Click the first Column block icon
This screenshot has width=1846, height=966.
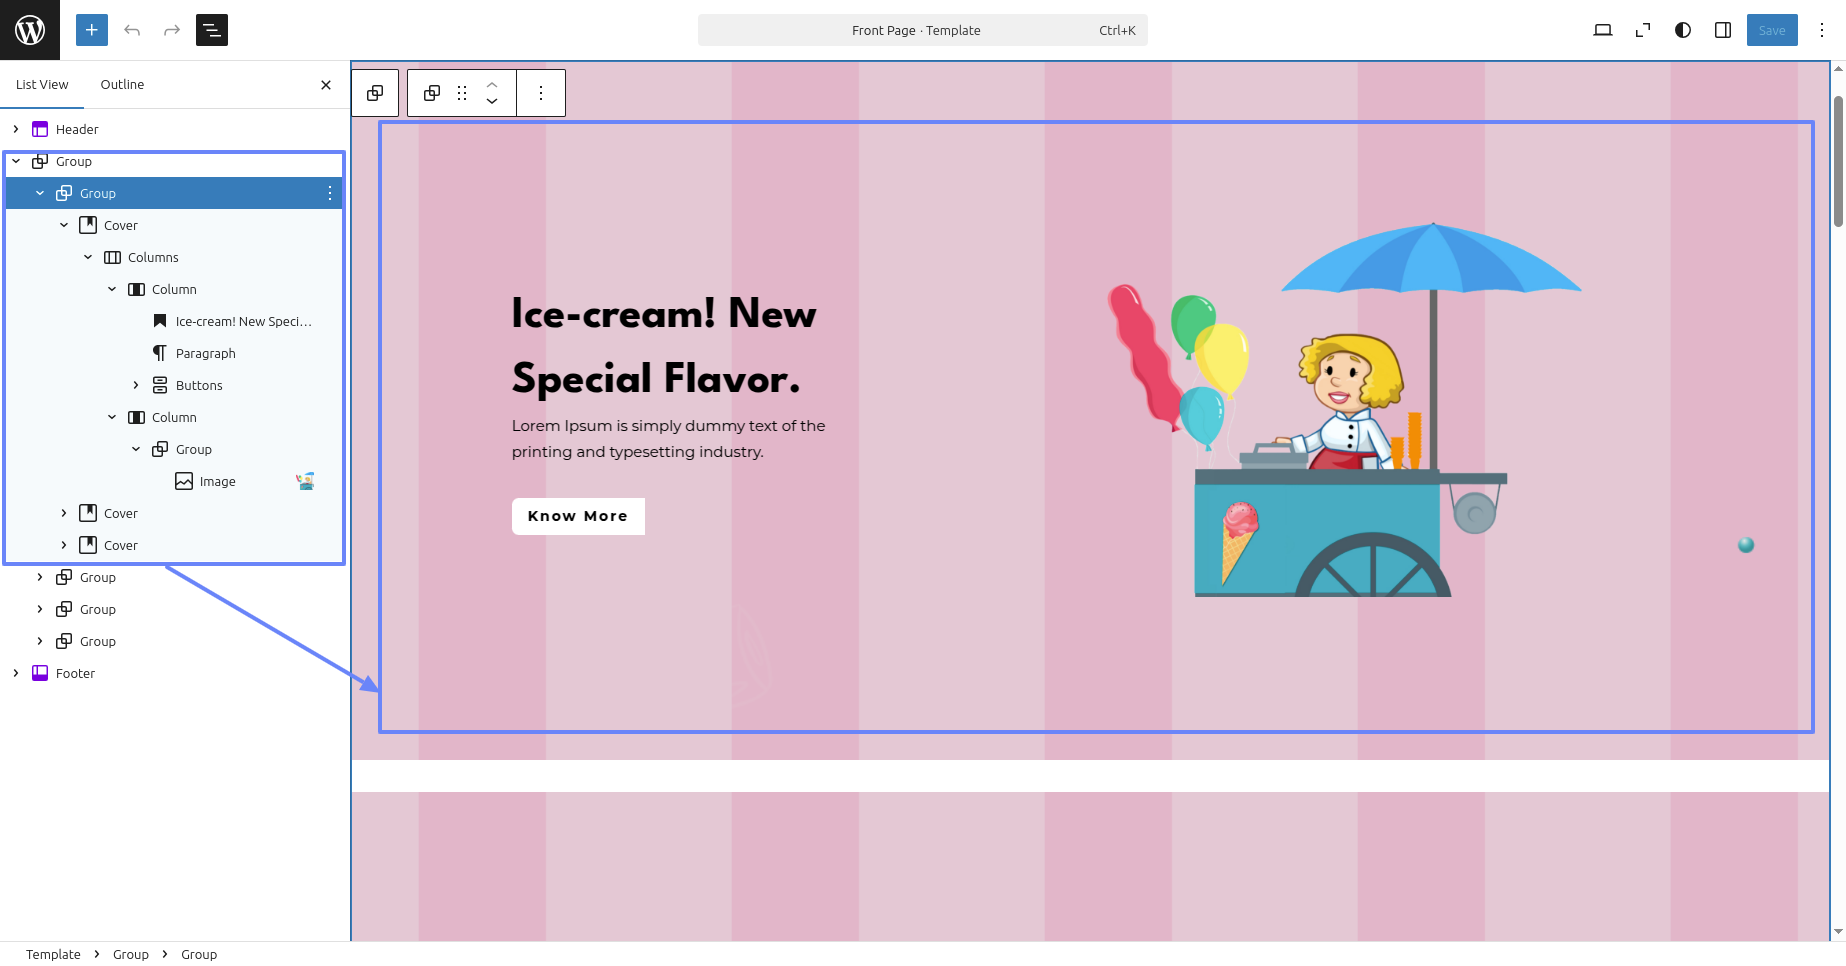pyautogui.click(x=136, y=289)
